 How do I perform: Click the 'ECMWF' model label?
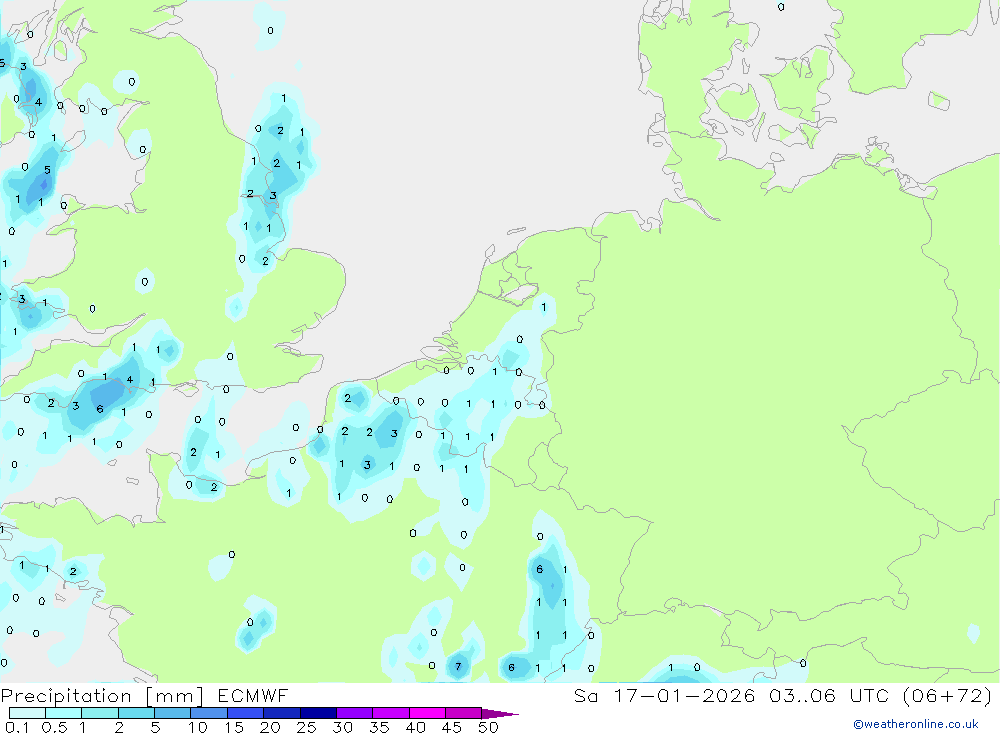click(253, 696)
